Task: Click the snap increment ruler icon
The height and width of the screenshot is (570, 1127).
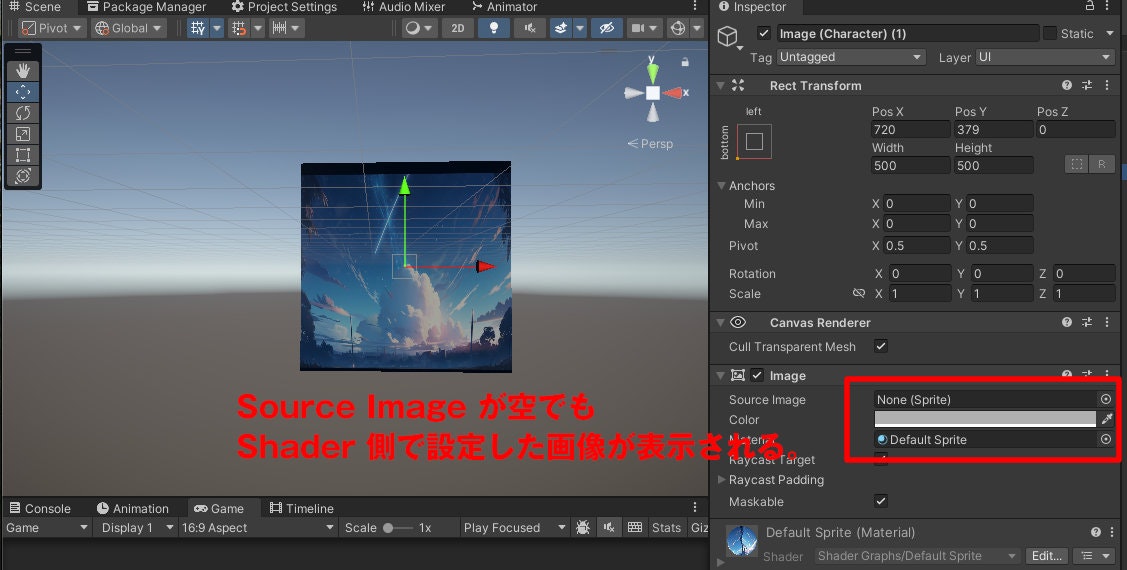Action: pyautogui.click(x=280, y=28)
